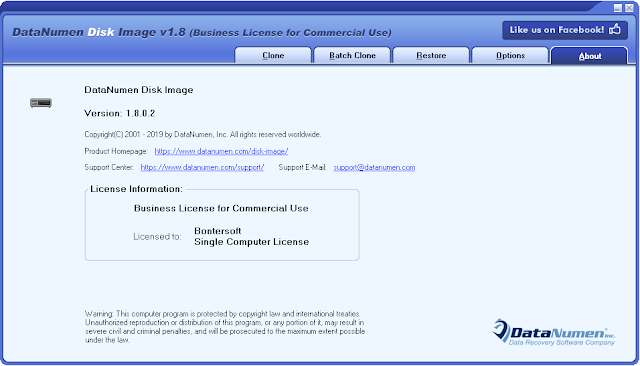Click the 'Business License for Commercial Use' license text
Viewport: 640px width, 366px height.
tap(221, 208)
